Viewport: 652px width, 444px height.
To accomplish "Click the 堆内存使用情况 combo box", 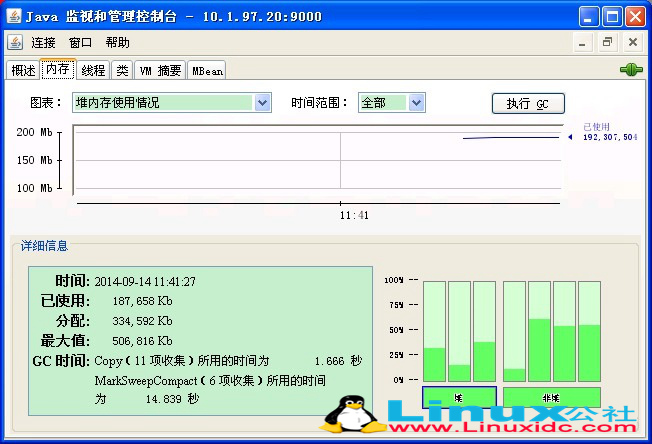I will pyautogui.click(x=172, y=103).
